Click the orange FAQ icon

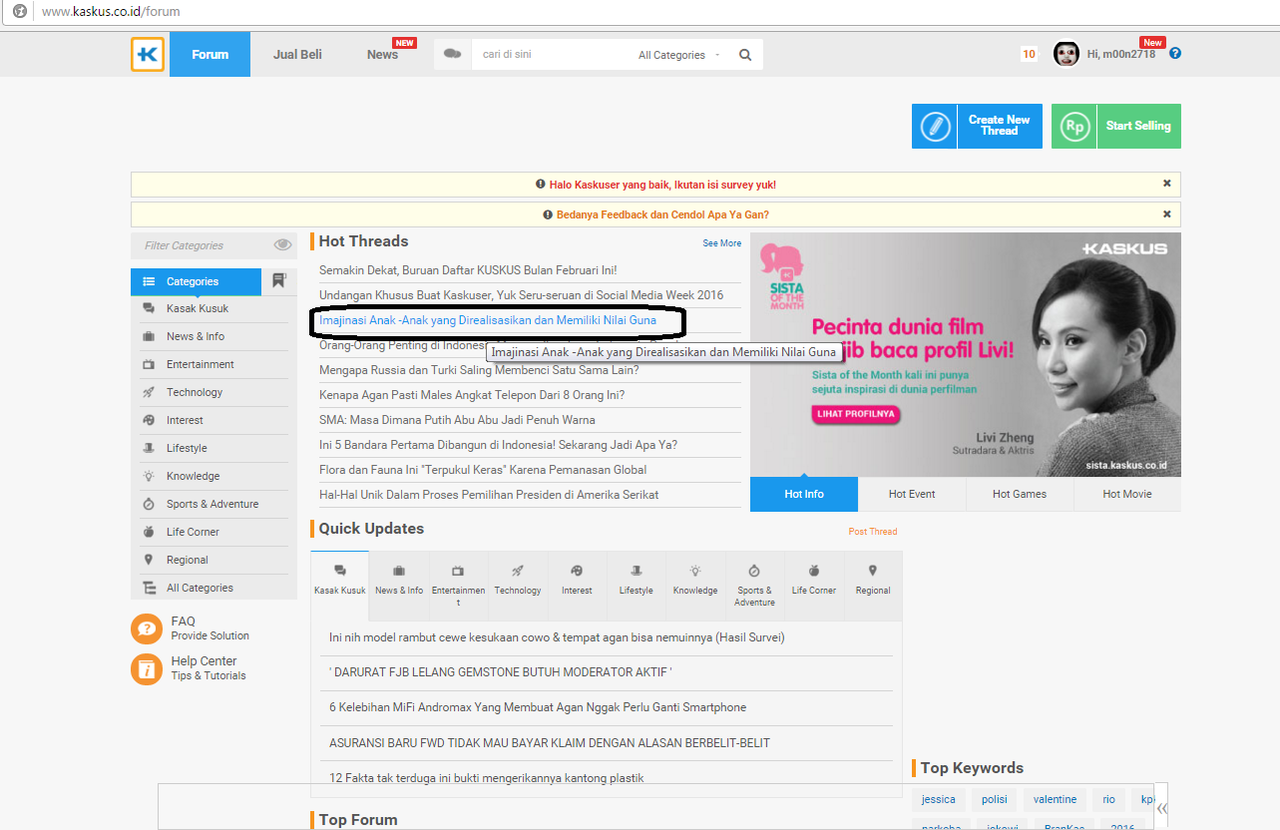click(146, 629)
